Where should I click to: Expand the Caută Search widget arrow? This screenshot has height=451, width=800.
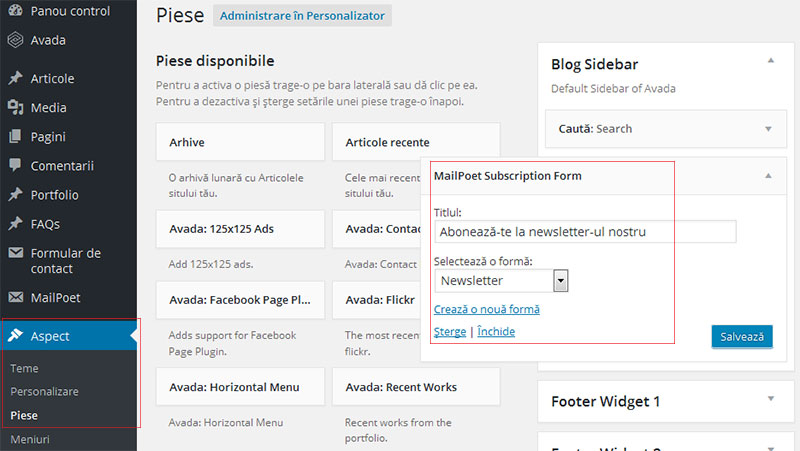768,129
